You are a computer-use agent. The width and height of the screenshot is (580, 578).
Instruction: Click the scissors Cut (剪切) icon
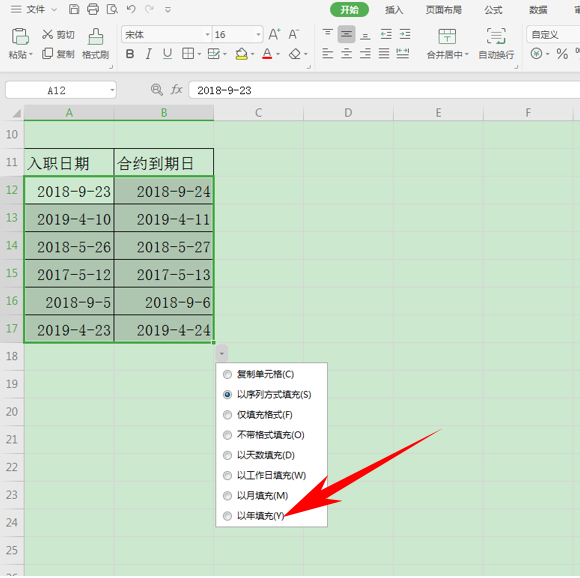[x=47, y=34]
